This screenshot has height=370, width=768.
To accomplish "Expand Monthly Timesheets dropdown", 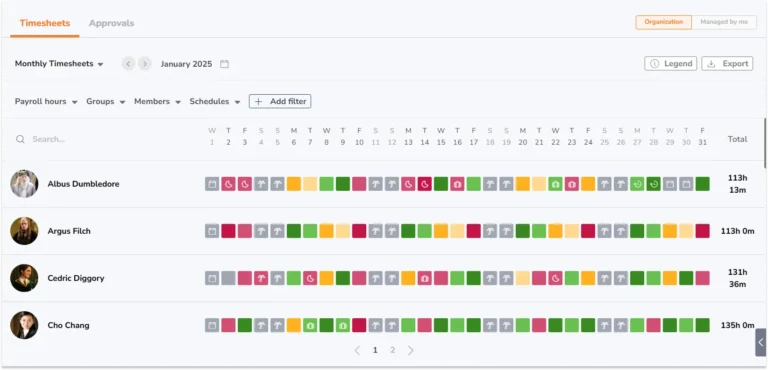I will coord(59,64).
